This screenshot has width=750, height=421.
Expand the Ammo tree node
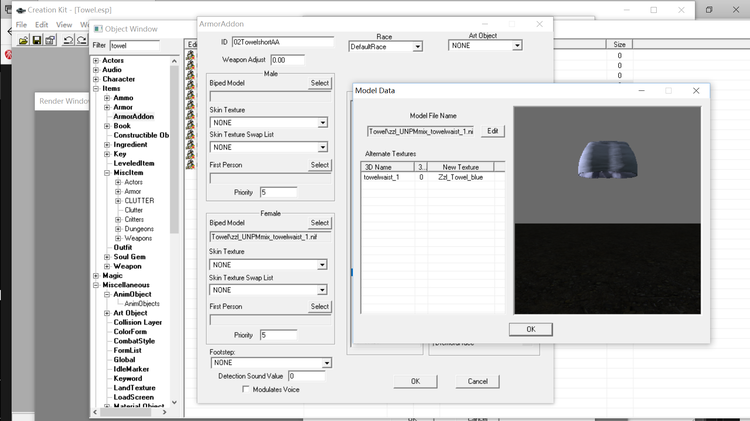pyautogui.click(x=107, y=98)
